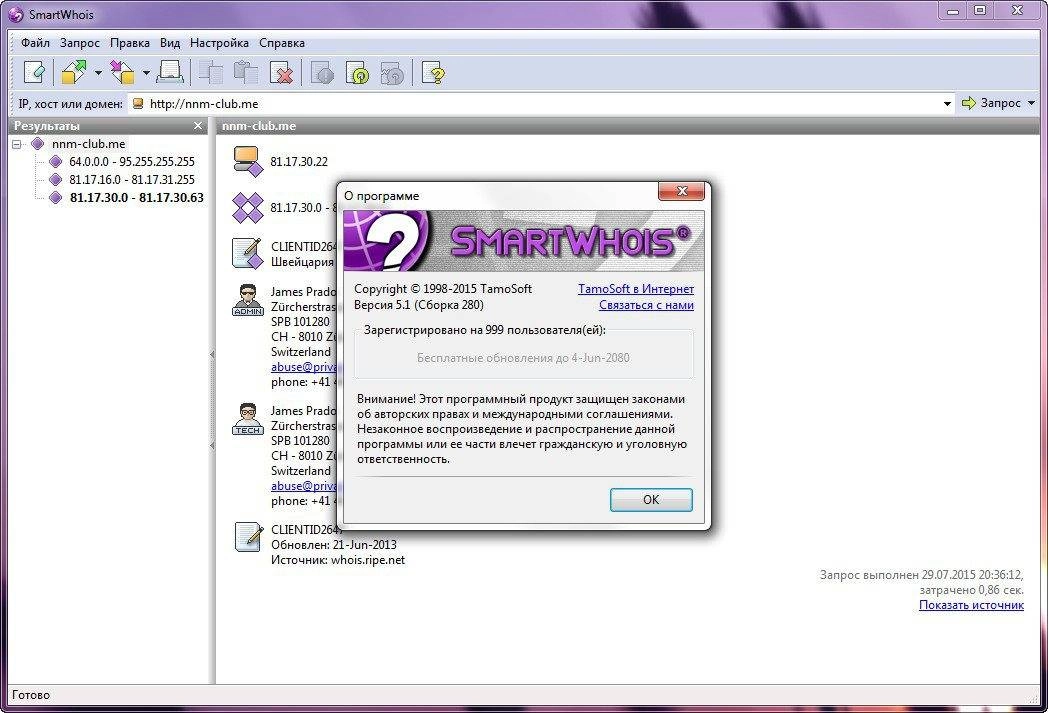The image size is (1048, 713).
Task: Click the greyed stop-query toolbar icon
Action: point(323,72)
